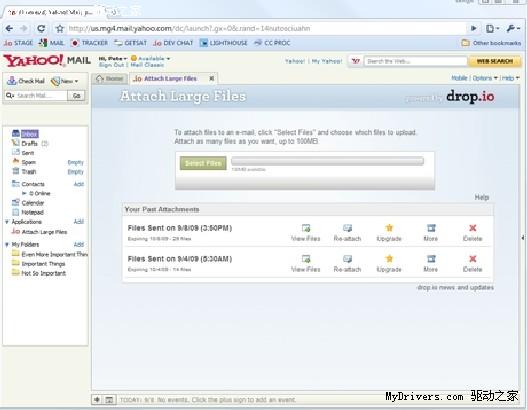Open the STAGE bookmark
Screen dimensions: 527x410
tap(18, 43)
